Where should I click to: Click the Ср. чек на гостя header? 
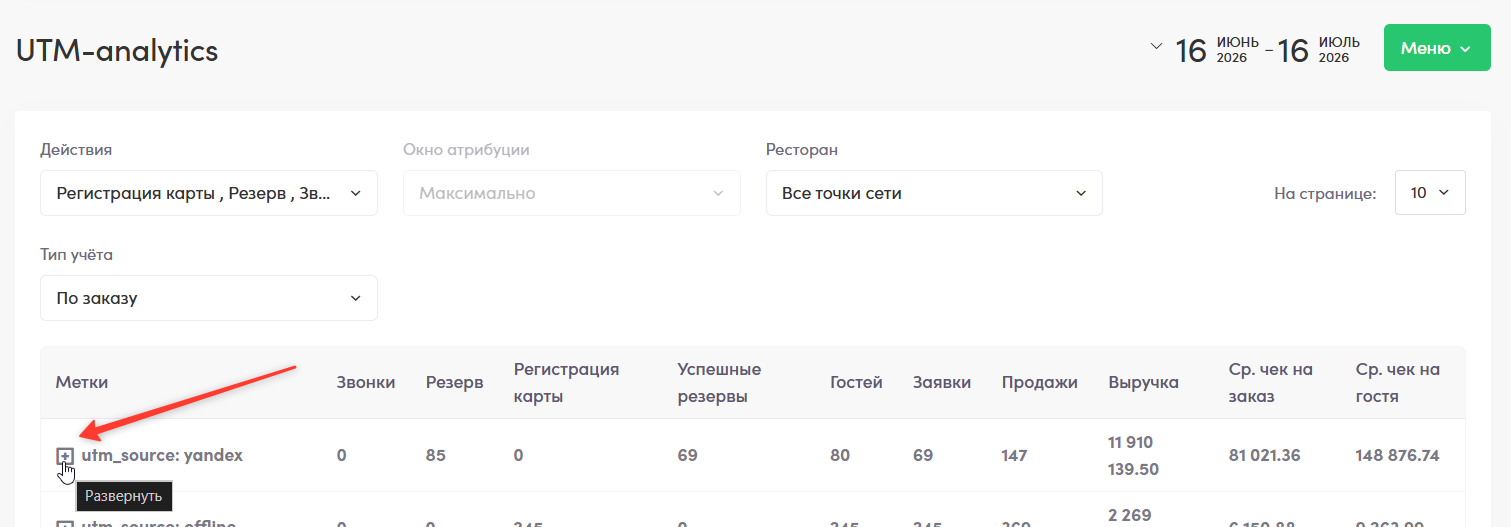(x=1398, y=383)
